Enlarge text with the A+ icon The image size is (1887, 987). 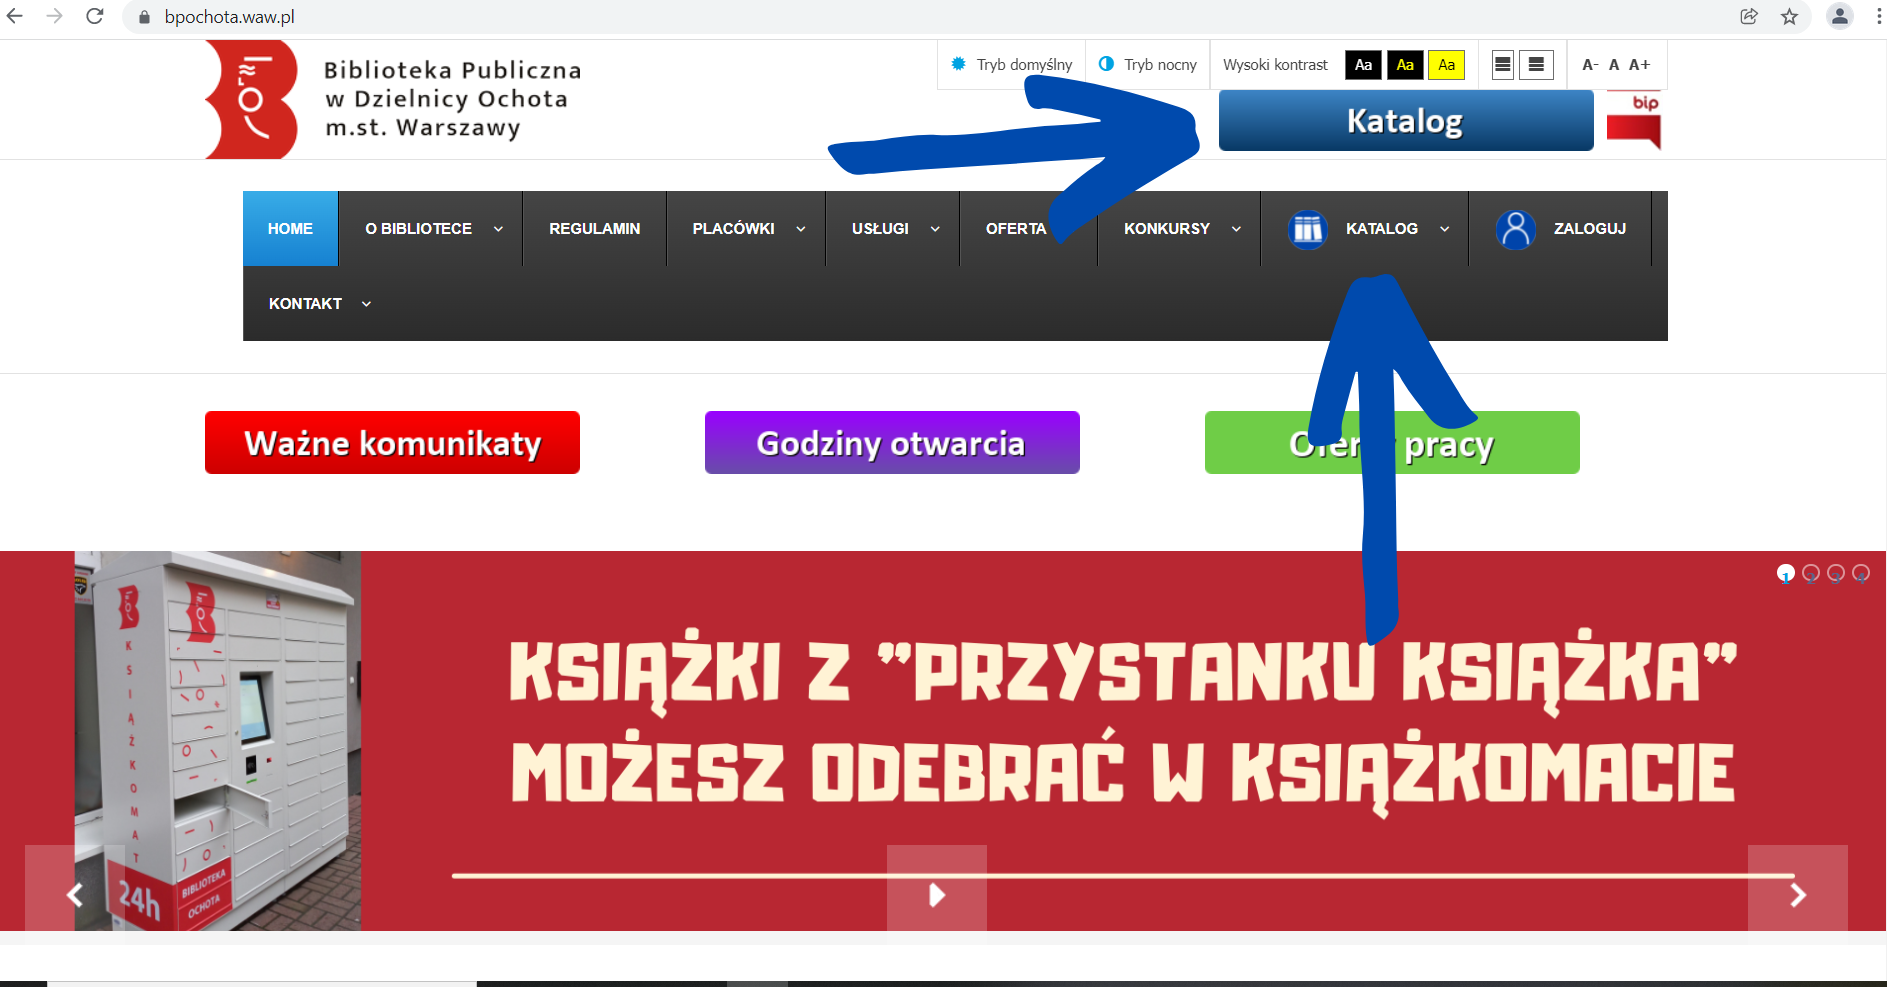[1640, 64]
